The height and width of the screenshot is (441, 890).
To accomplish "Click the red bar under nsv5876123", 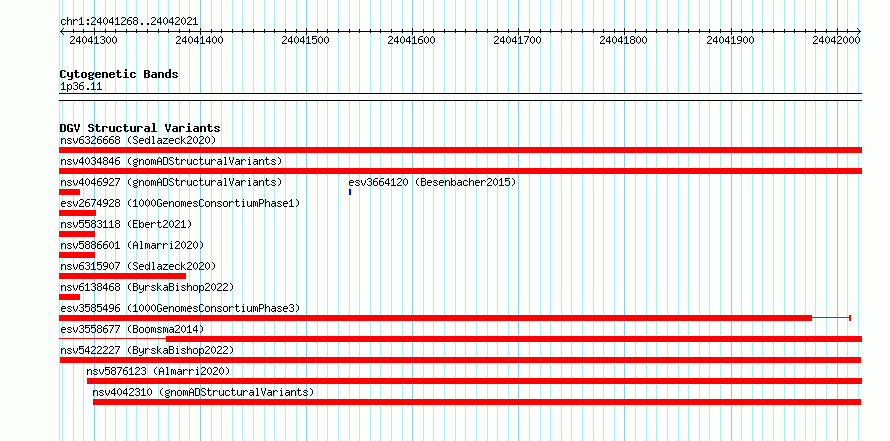I will 474,381.
